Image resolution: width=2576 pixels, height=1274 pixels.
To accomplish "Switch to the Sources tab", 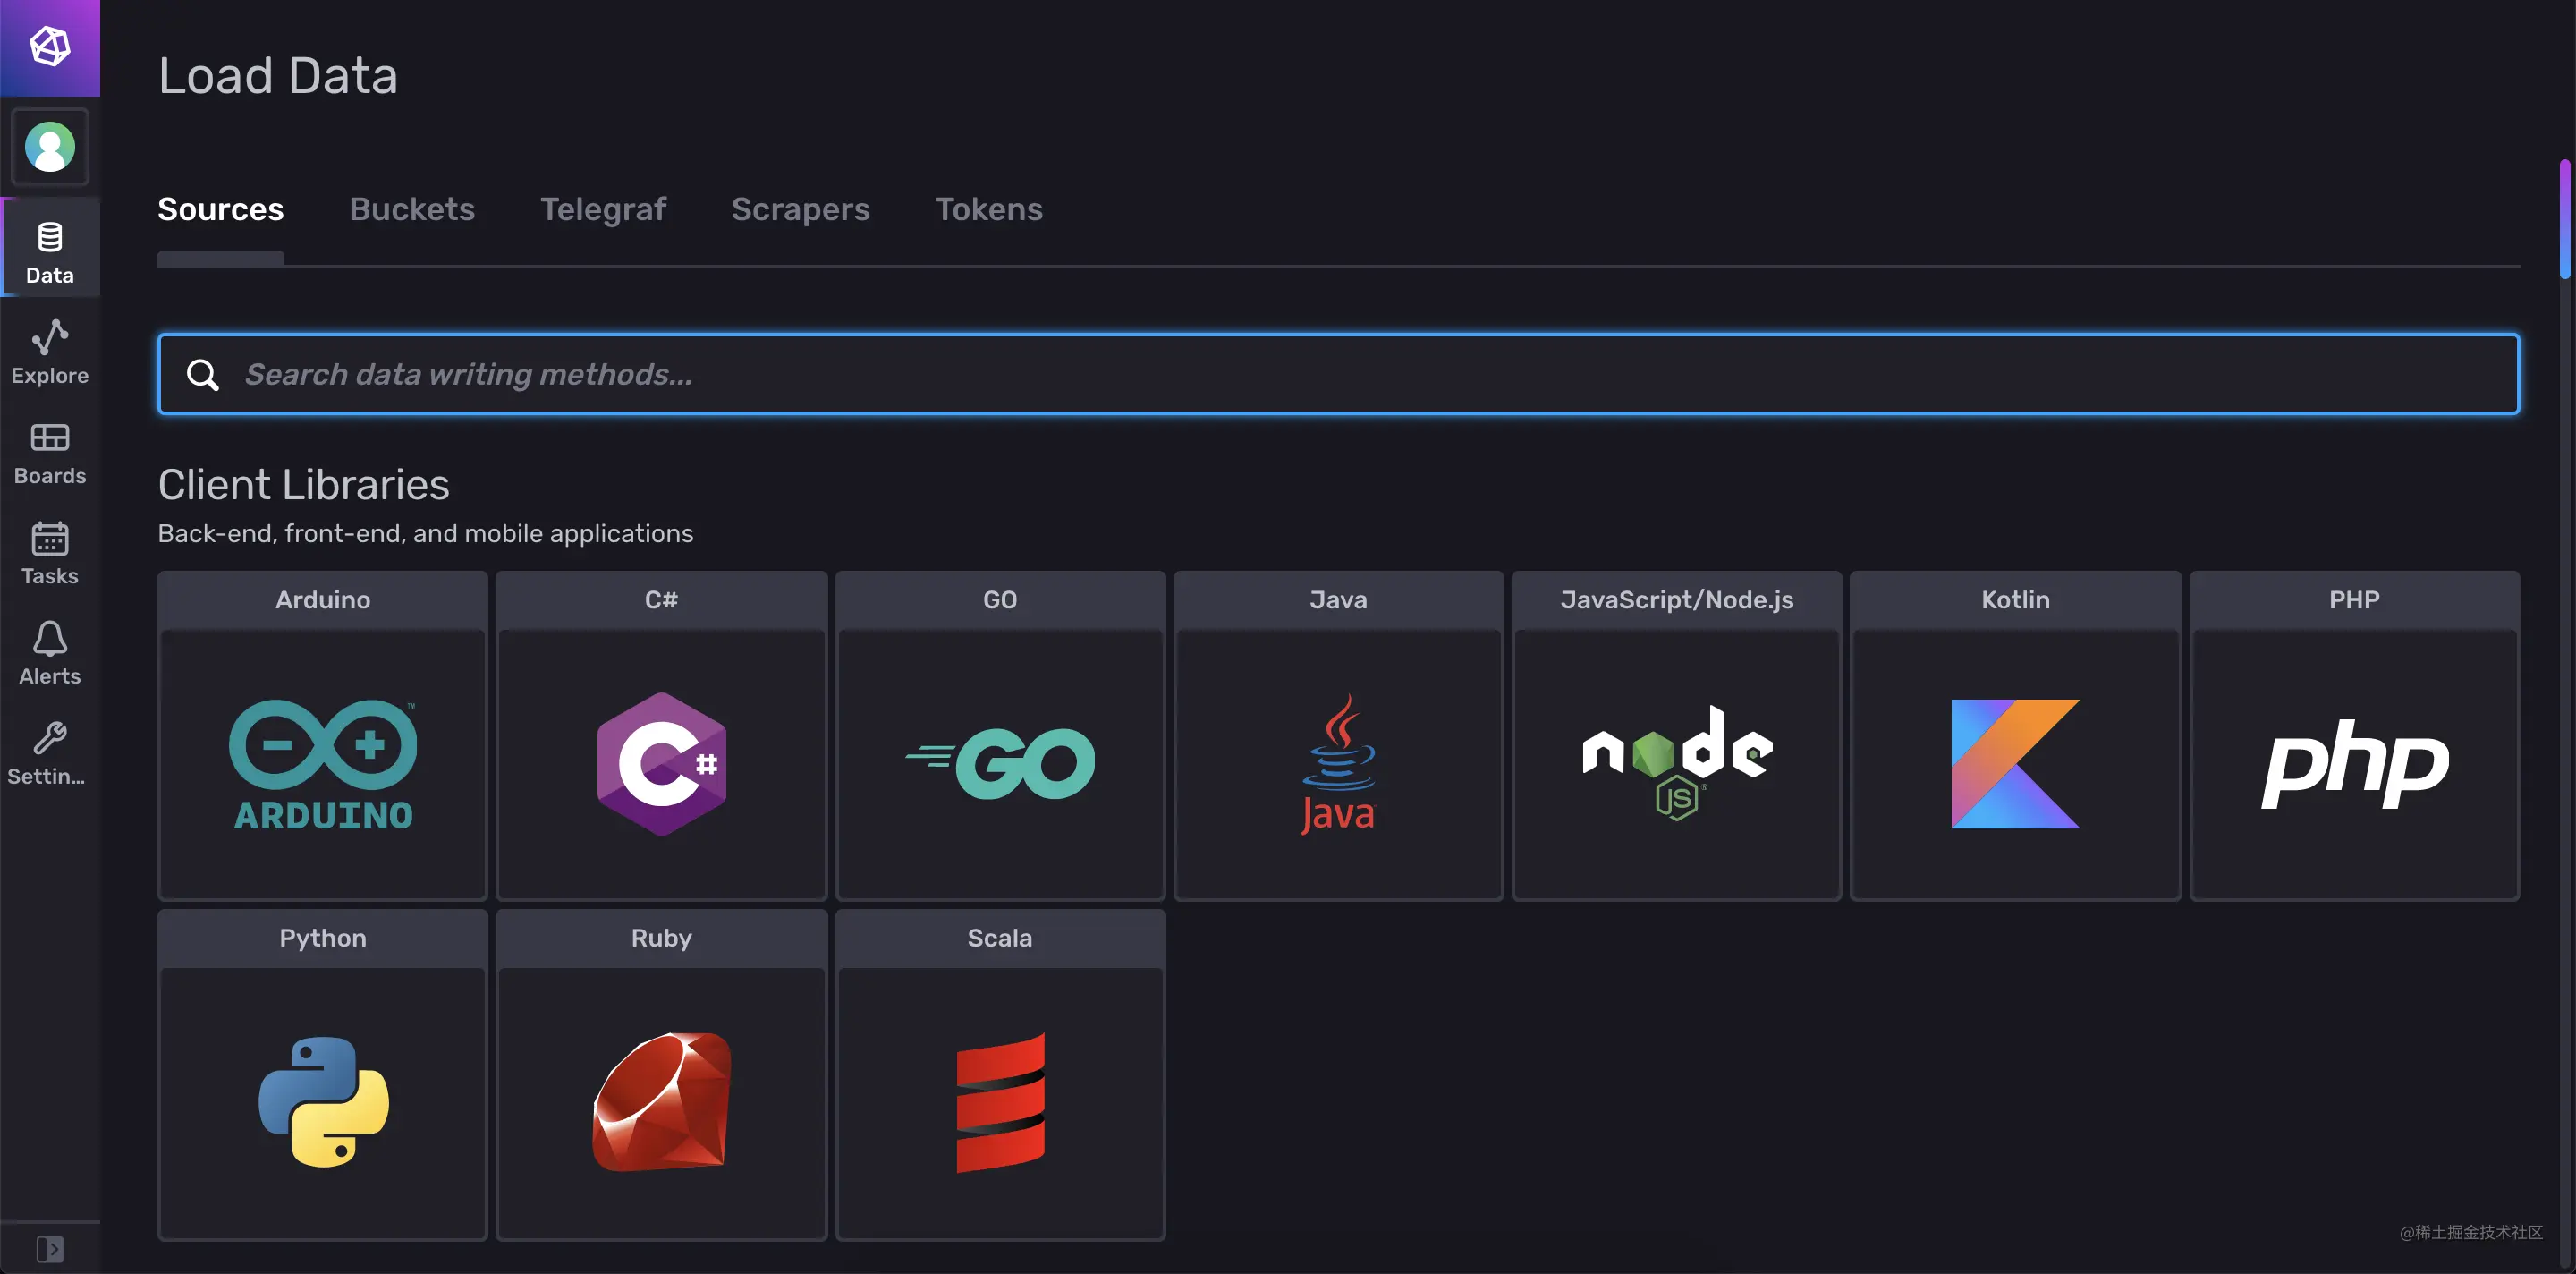I will tap(221, 209).
